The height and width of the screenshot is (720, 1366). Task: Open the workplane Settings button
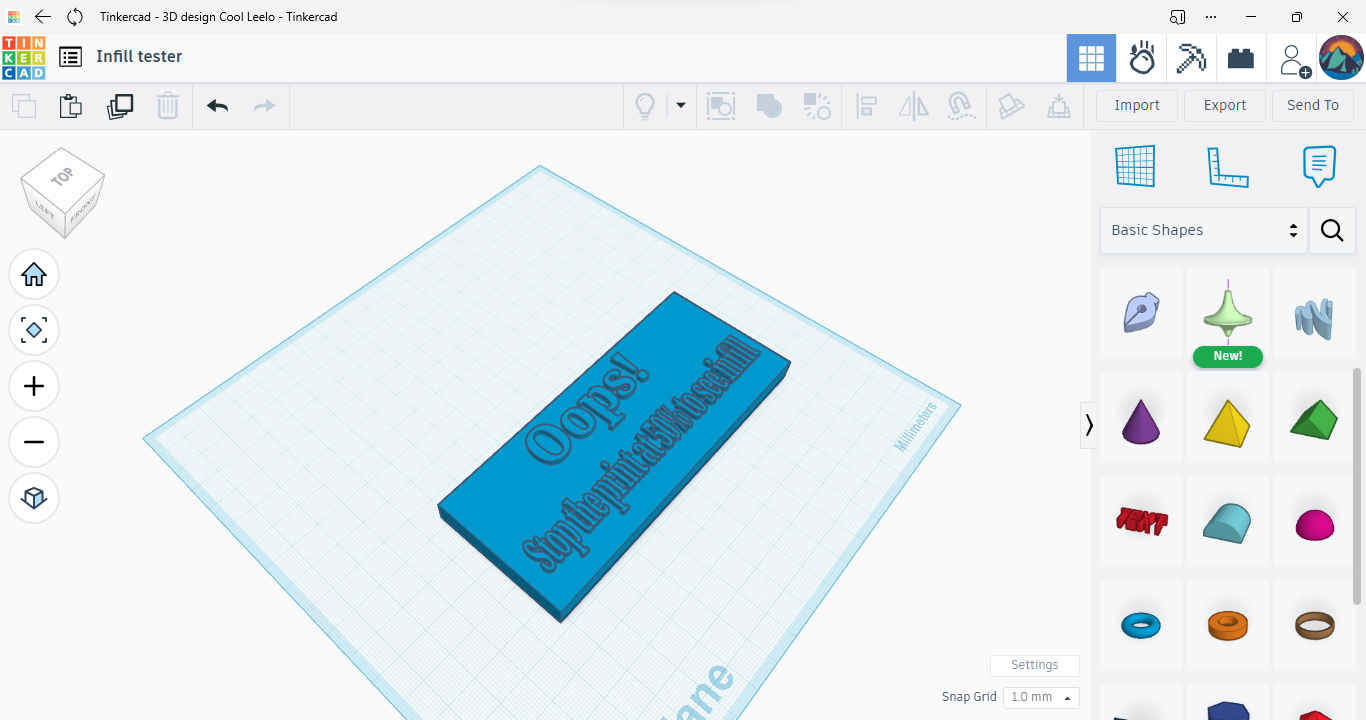[x=1035, y=665]
